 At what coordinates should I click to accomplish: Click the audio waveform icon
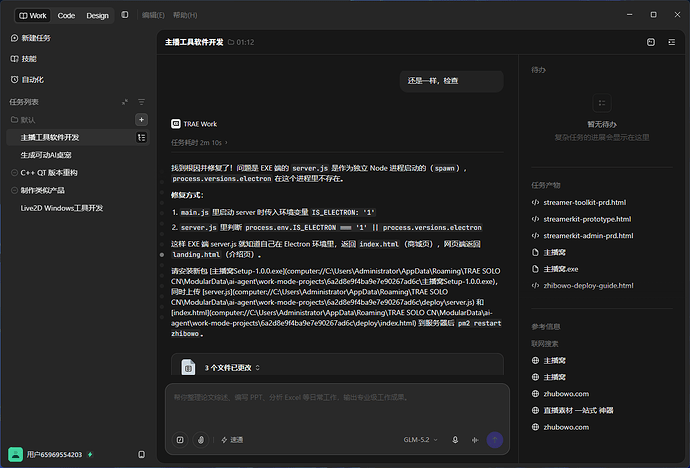pyautogui.click(x=475, y=440)
